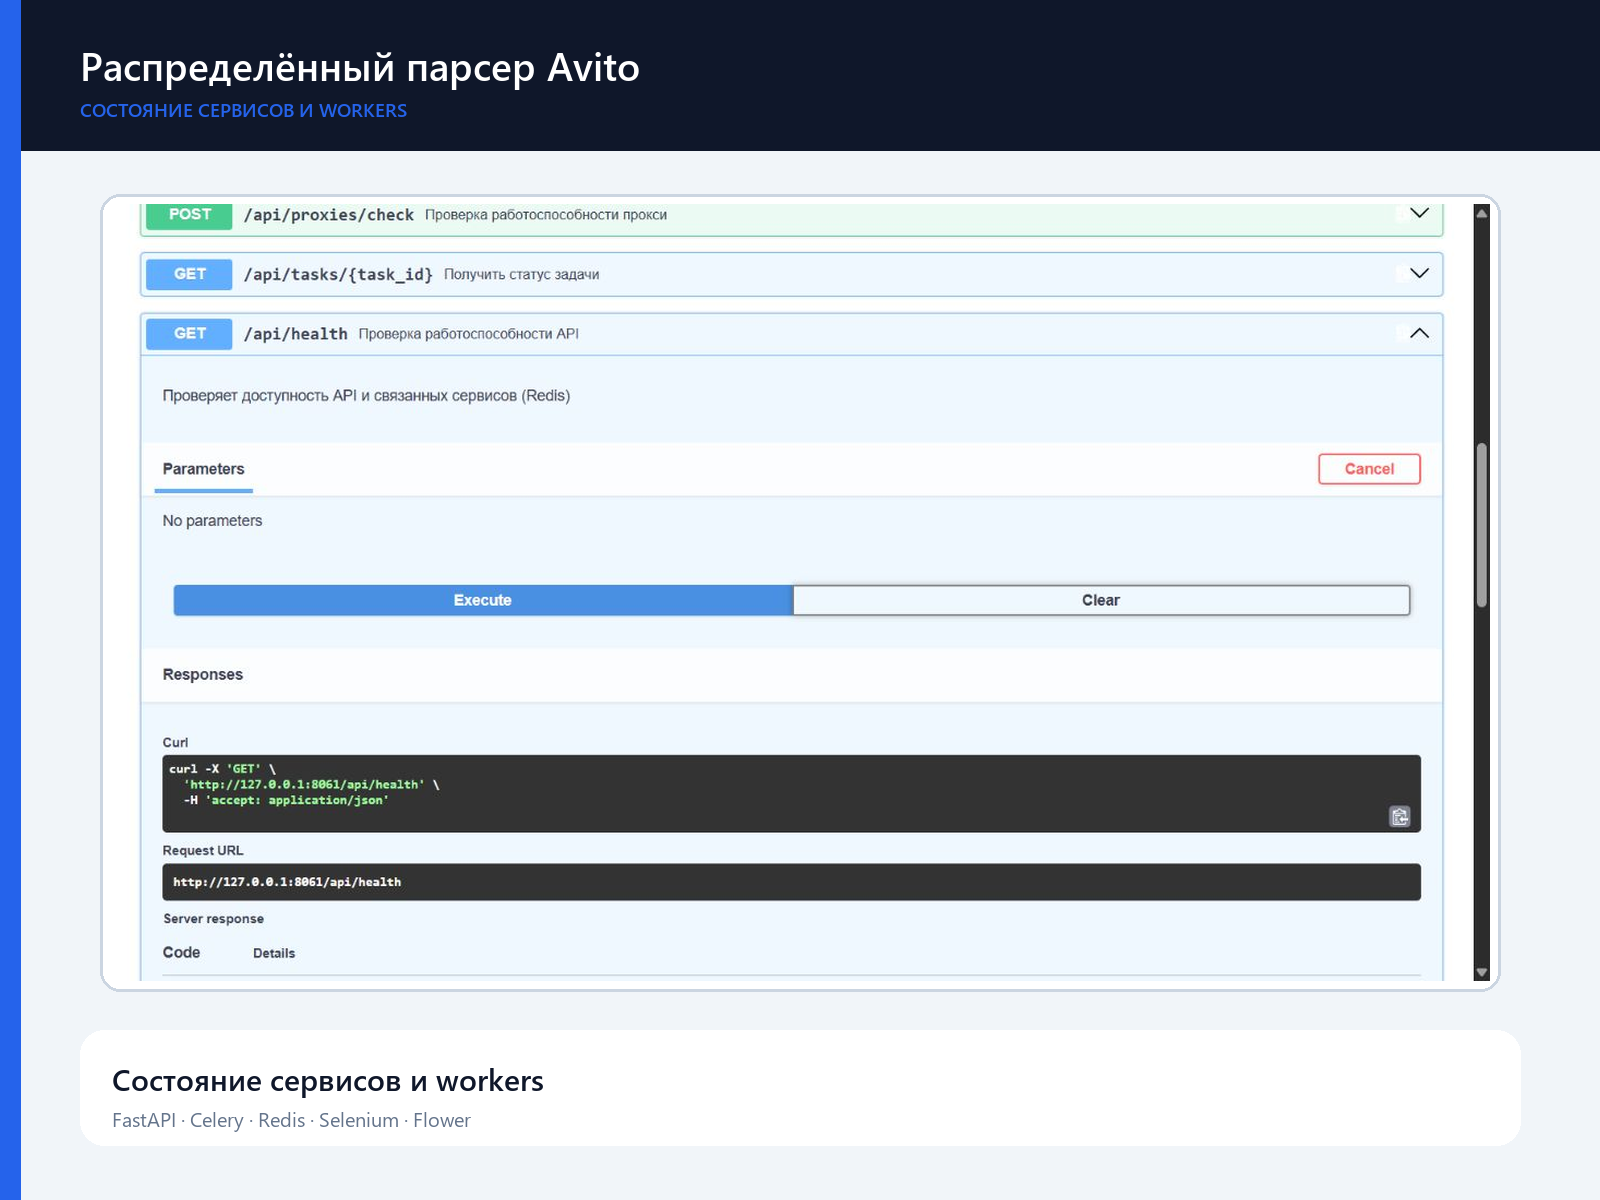Viewport: 1600px width, 1200px height.
Task: Click the Code column header
Action: [181, 953]
